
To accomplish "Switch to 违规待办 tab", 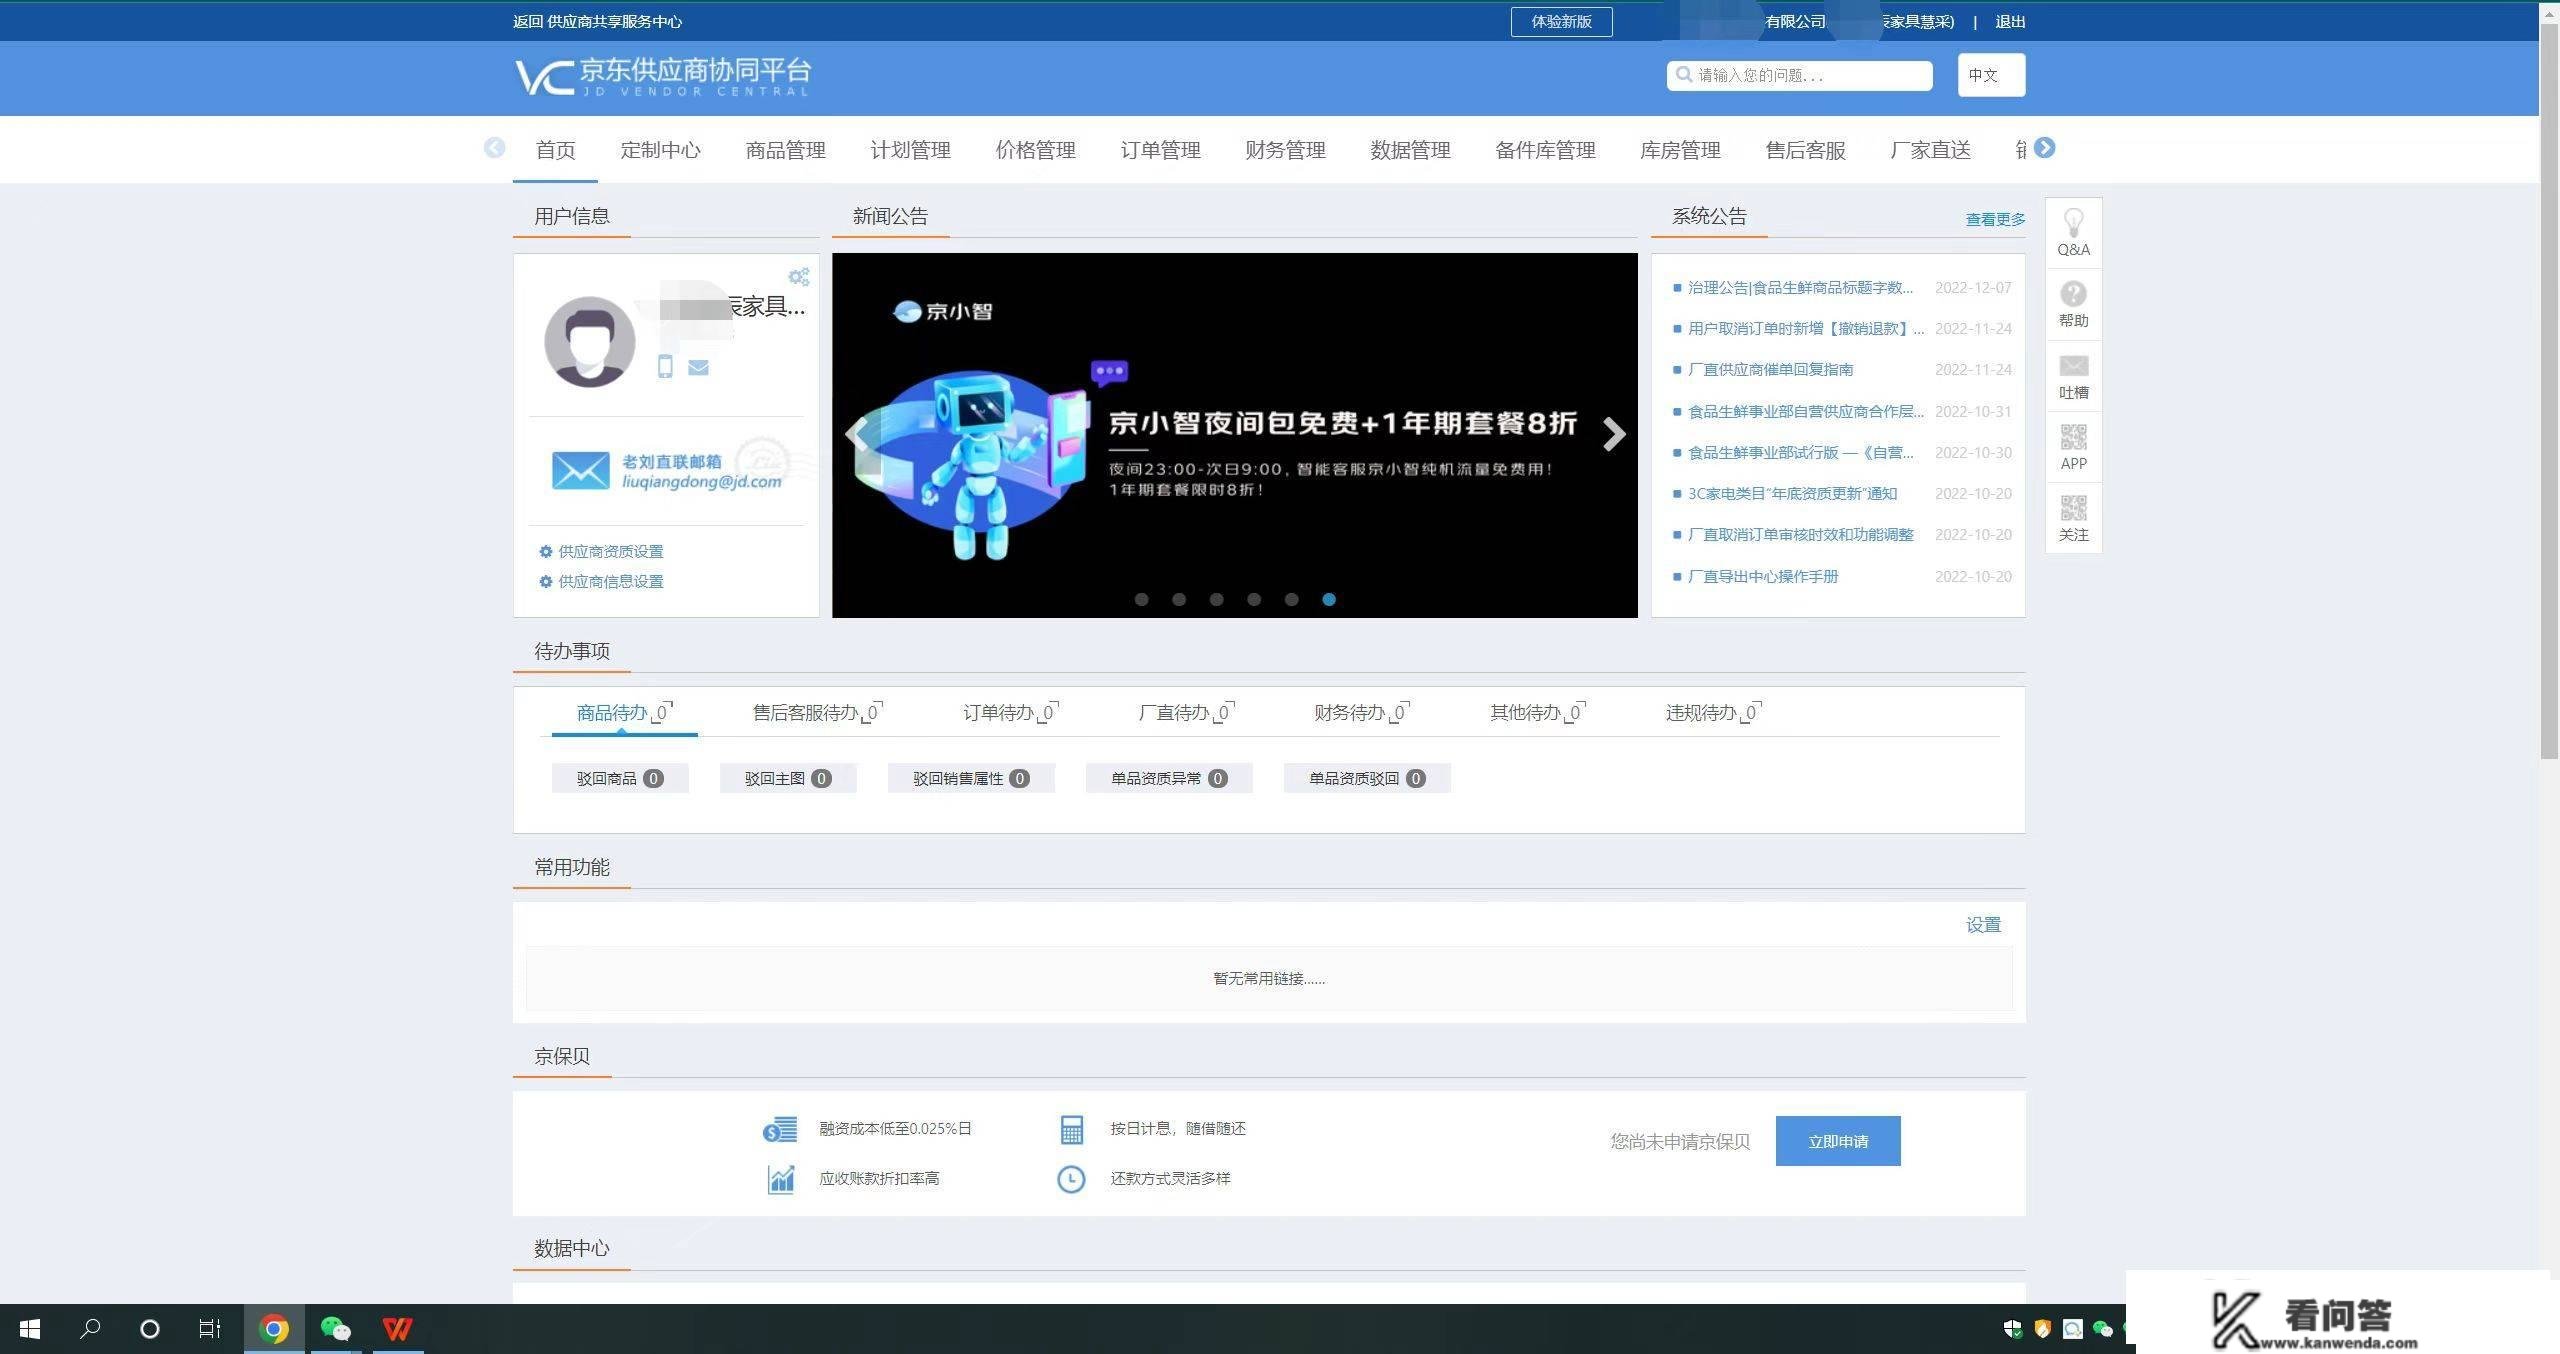I will point(1713,712).
